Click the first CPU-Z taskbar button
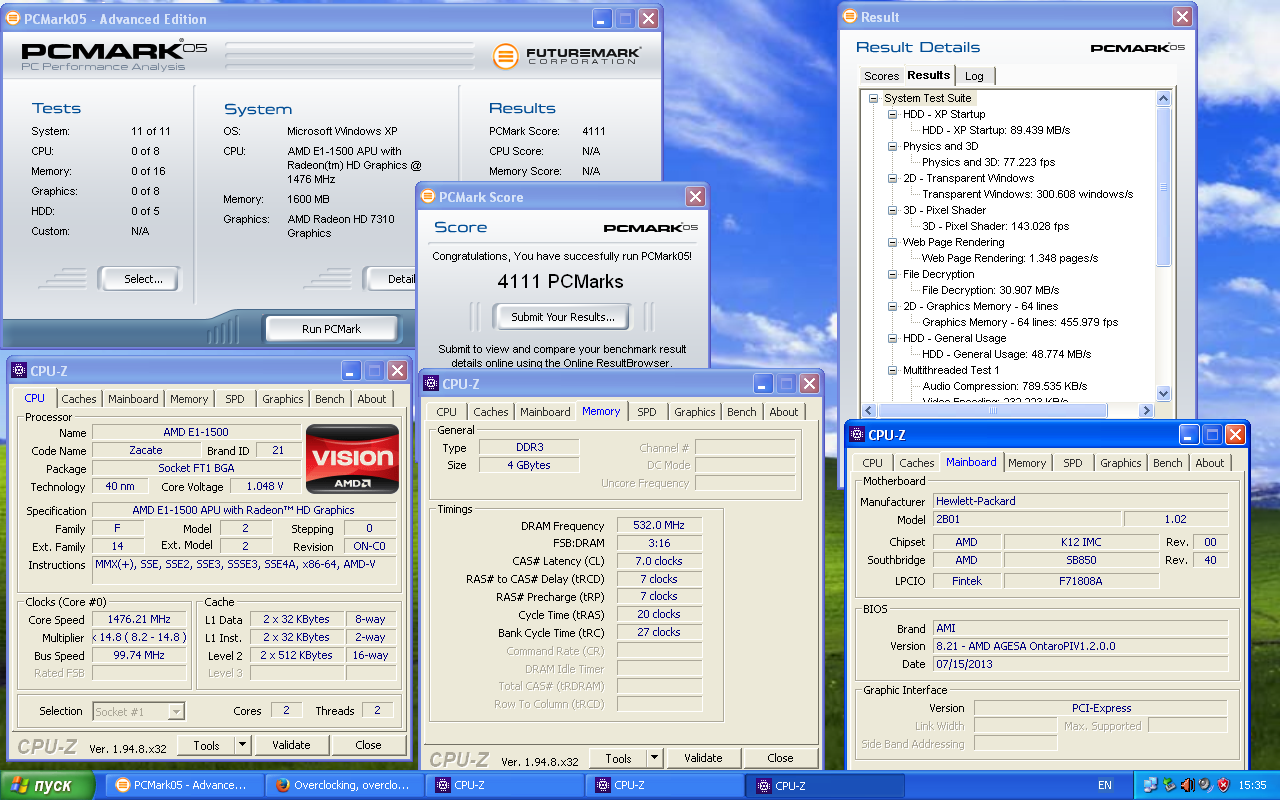This screenshot has width=1280, height=800. point(505,785)
